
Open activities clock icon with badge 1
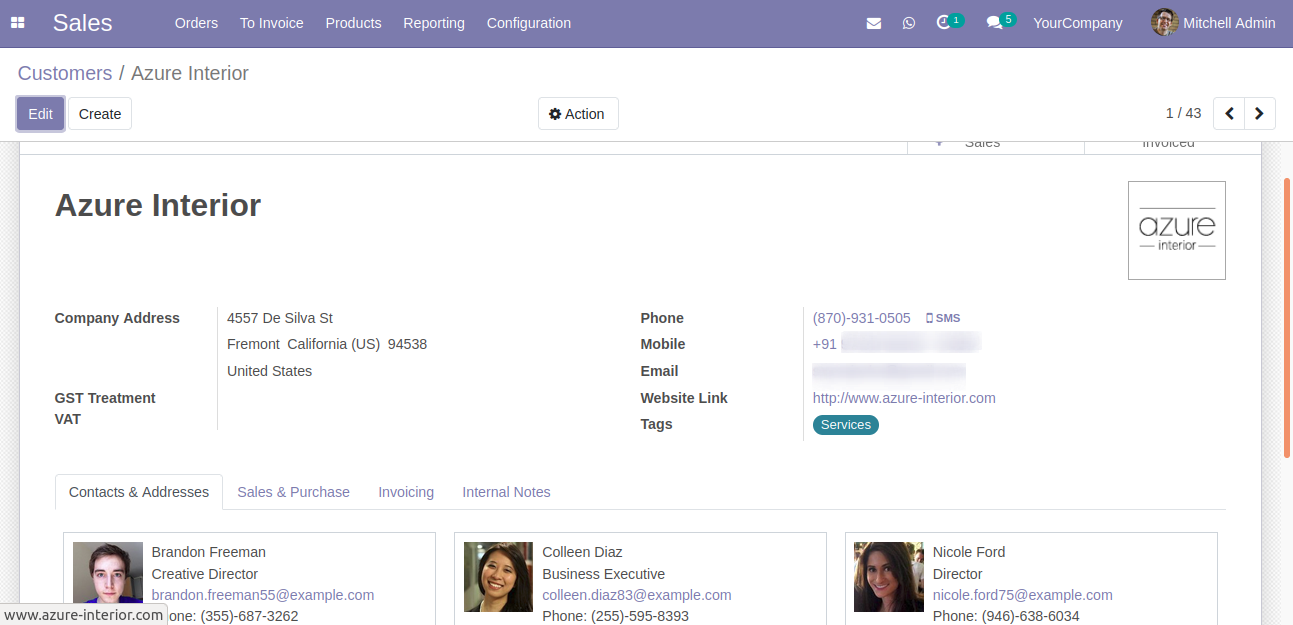pyautogui.click(x=949, y=22)
